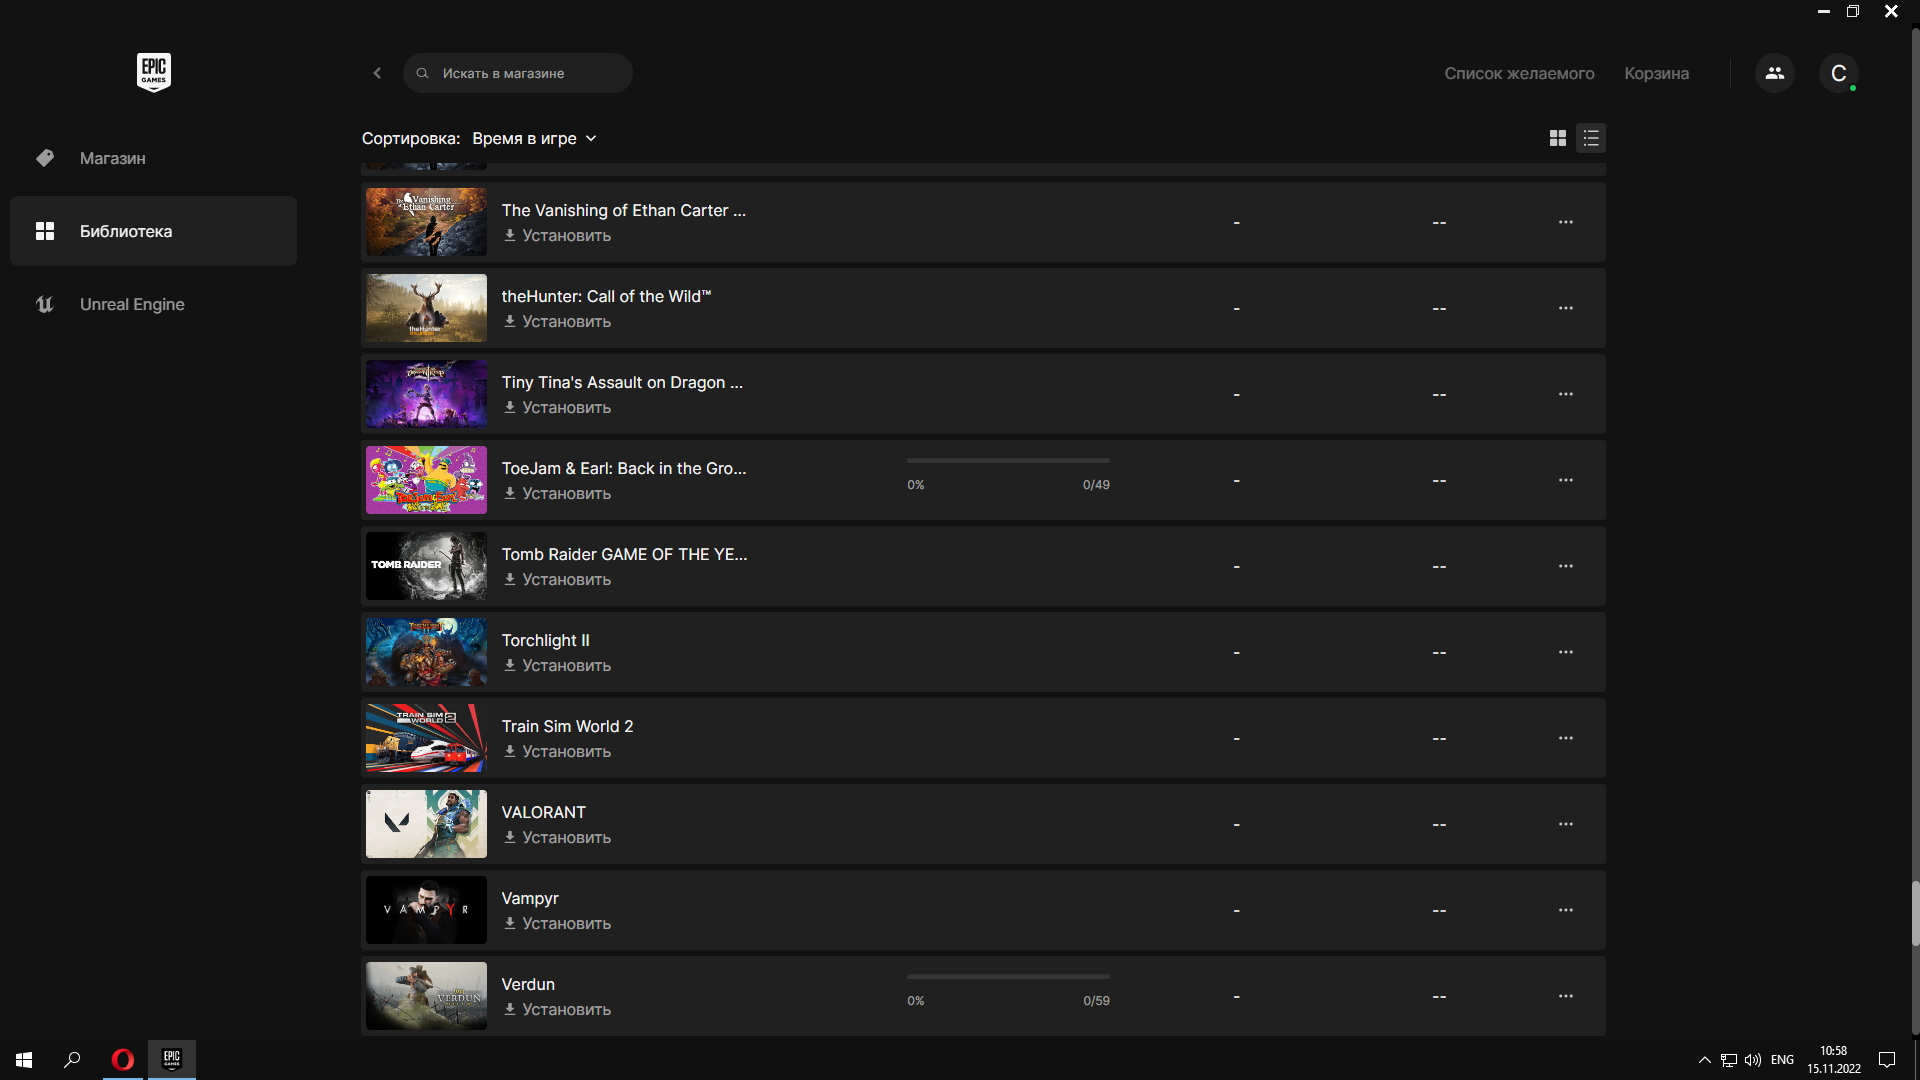
Task: Click The Vanishing of Ethan Carter thumbnail
Action: (x=426, y=222)
